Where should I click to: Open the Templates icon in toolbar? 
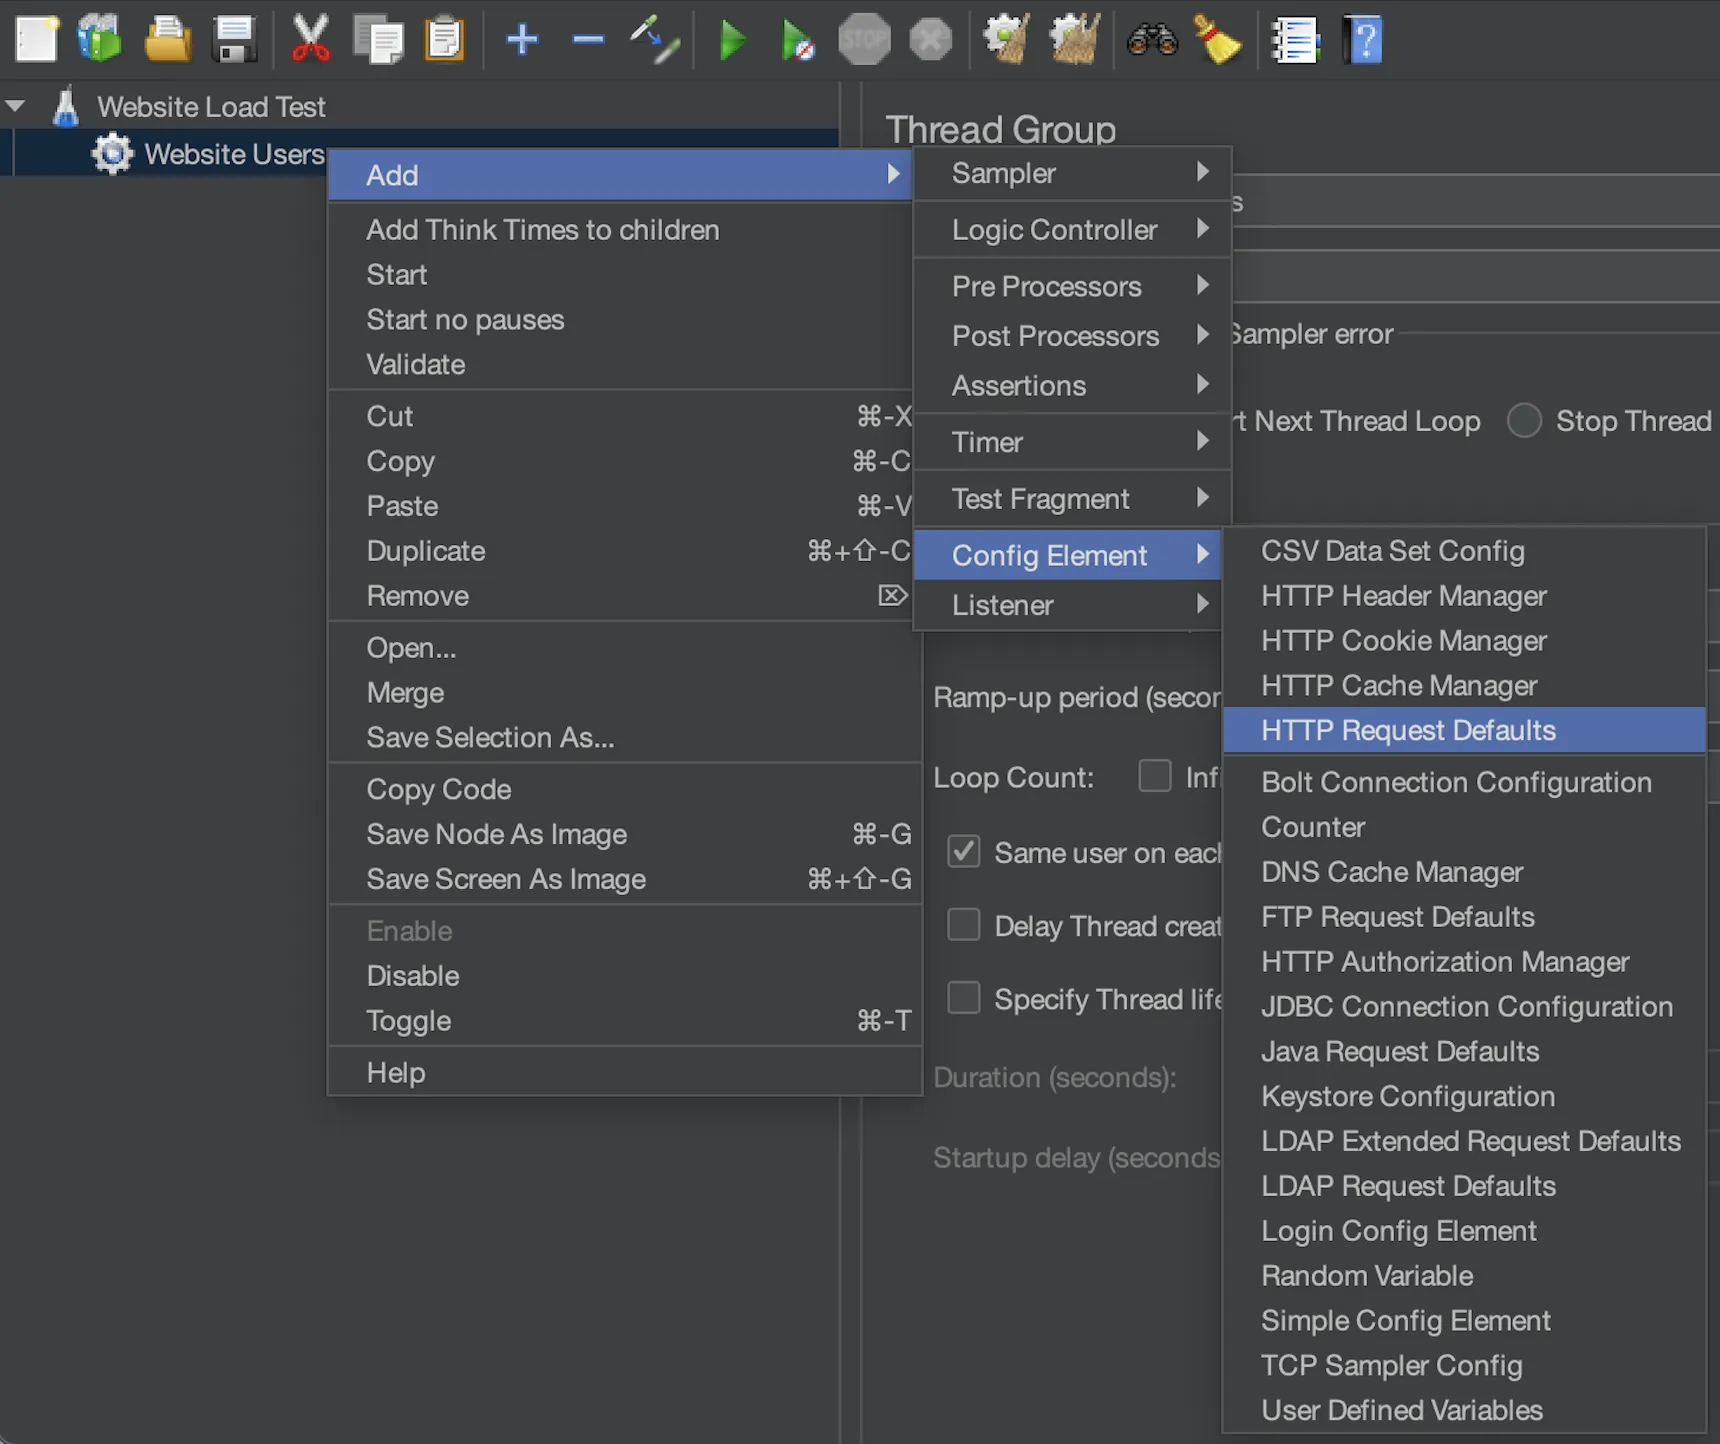pyautogui.click(x=100, y=40)
